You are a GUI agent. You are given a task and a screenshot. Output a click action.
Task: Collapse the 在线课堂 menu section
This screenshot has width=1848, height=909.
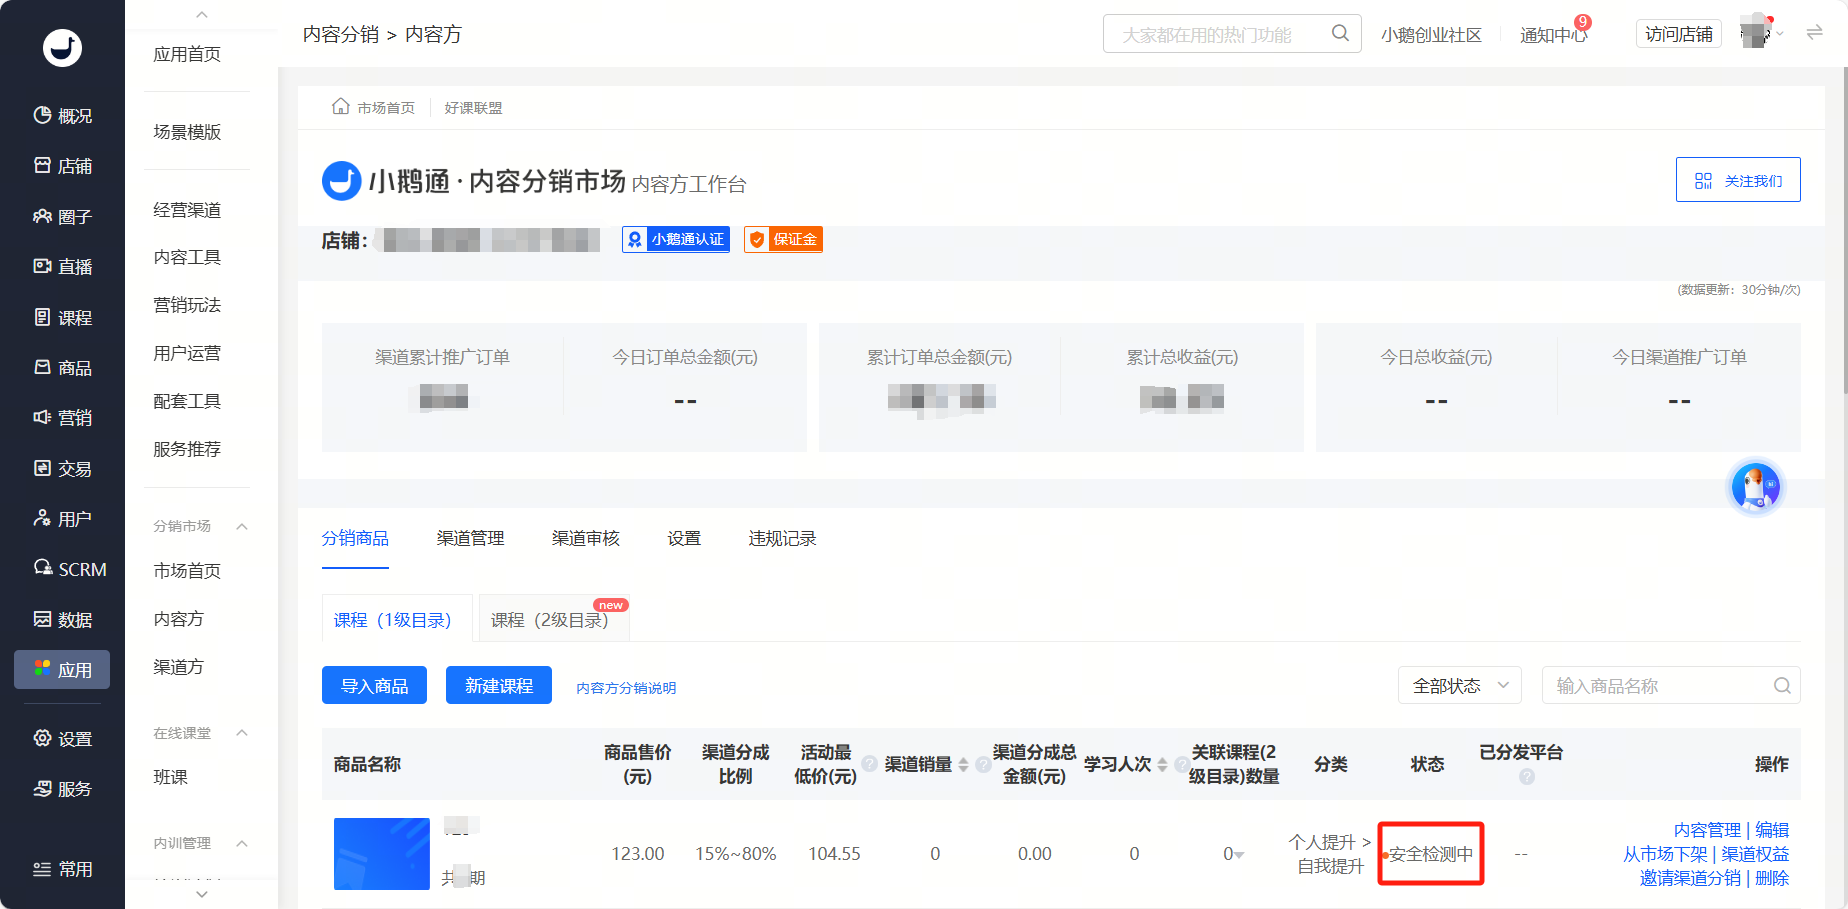242,733
